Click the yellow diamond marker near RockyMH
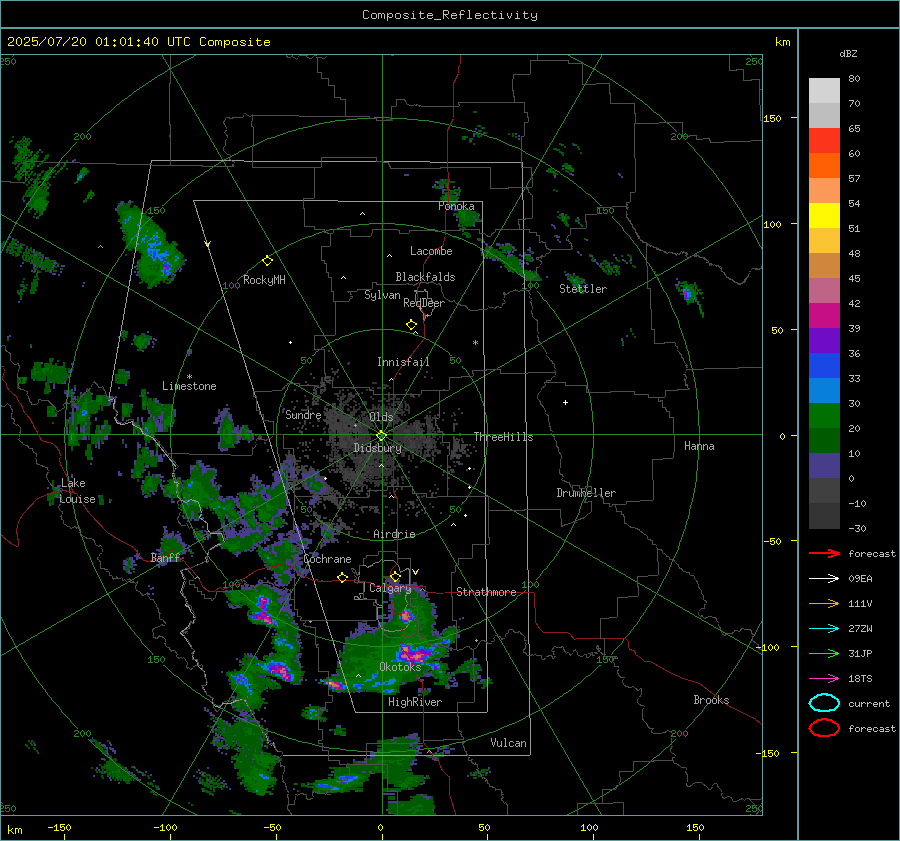The height and width of the screenshot is (841, 900). tap(267, 261)
